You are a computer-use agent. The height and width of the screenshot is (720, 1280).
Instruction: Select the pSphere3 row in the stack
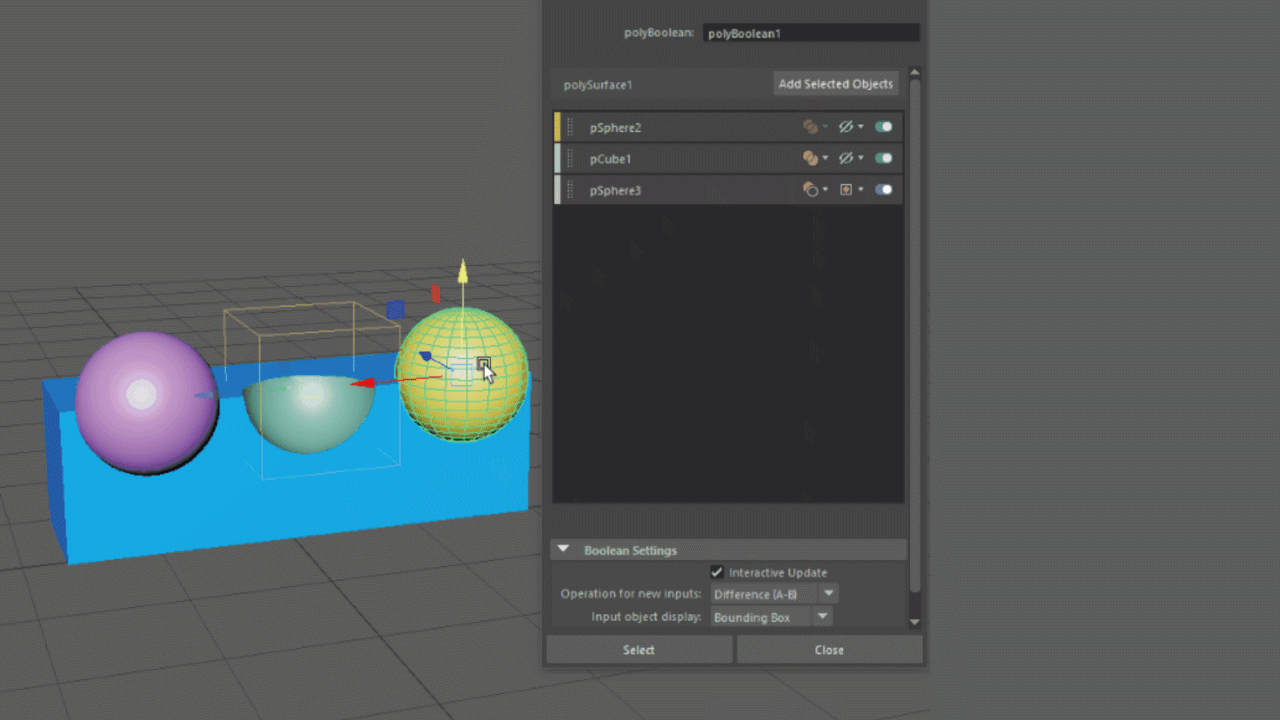click(728, 189)
